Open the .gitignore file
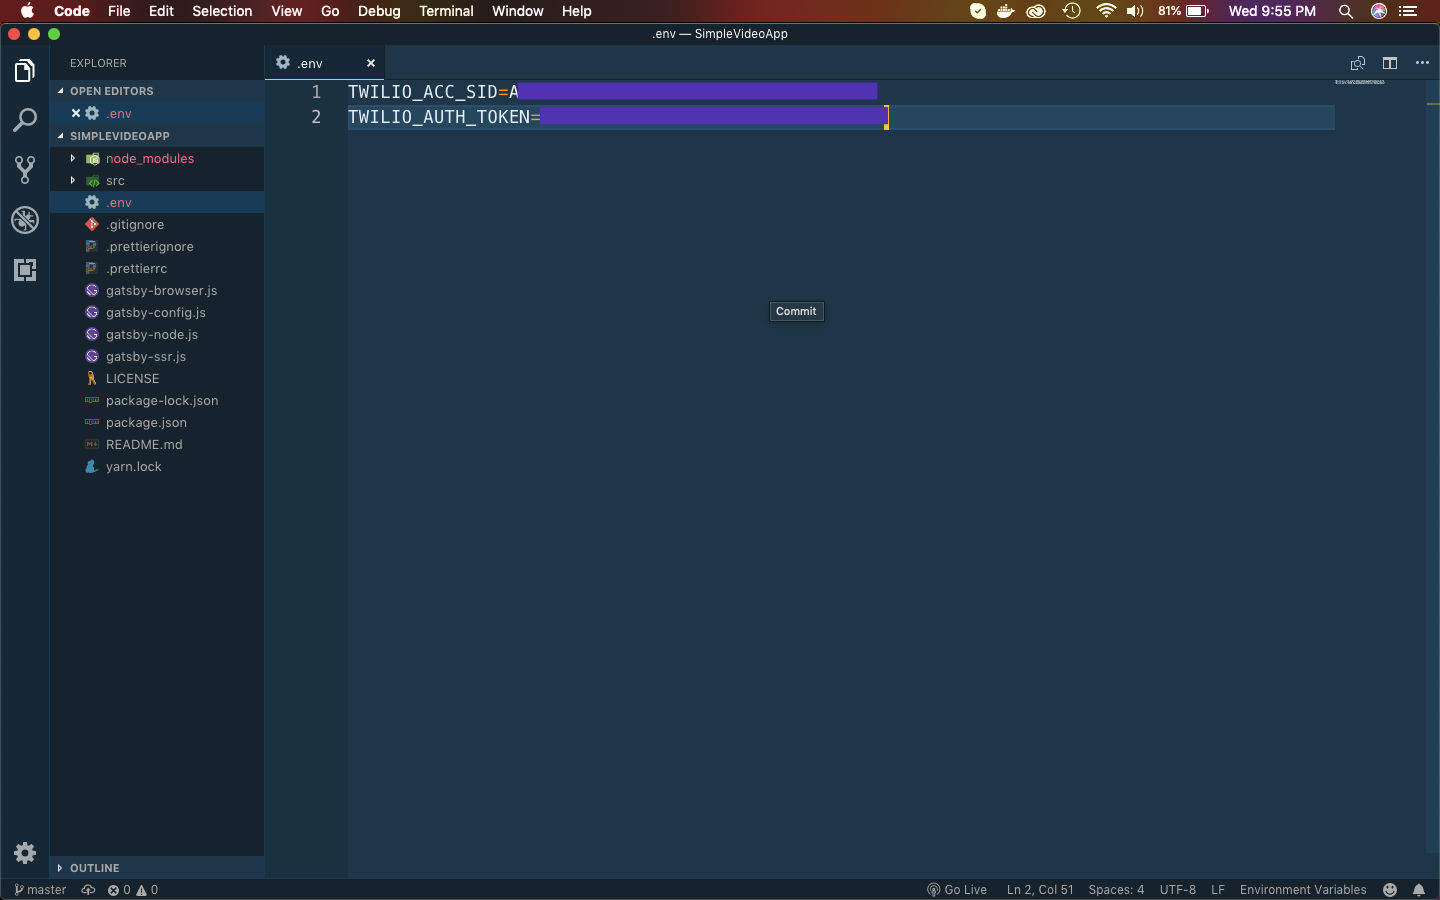 [157, 225]
